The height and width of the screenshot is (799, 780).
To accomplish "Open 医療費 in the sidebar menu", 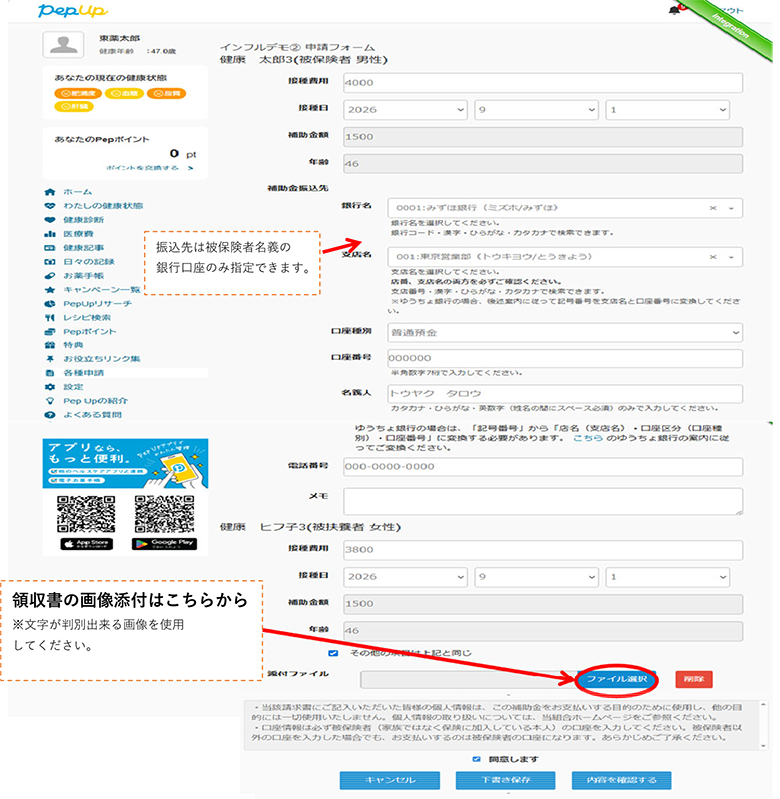I will tap(78, 234).
